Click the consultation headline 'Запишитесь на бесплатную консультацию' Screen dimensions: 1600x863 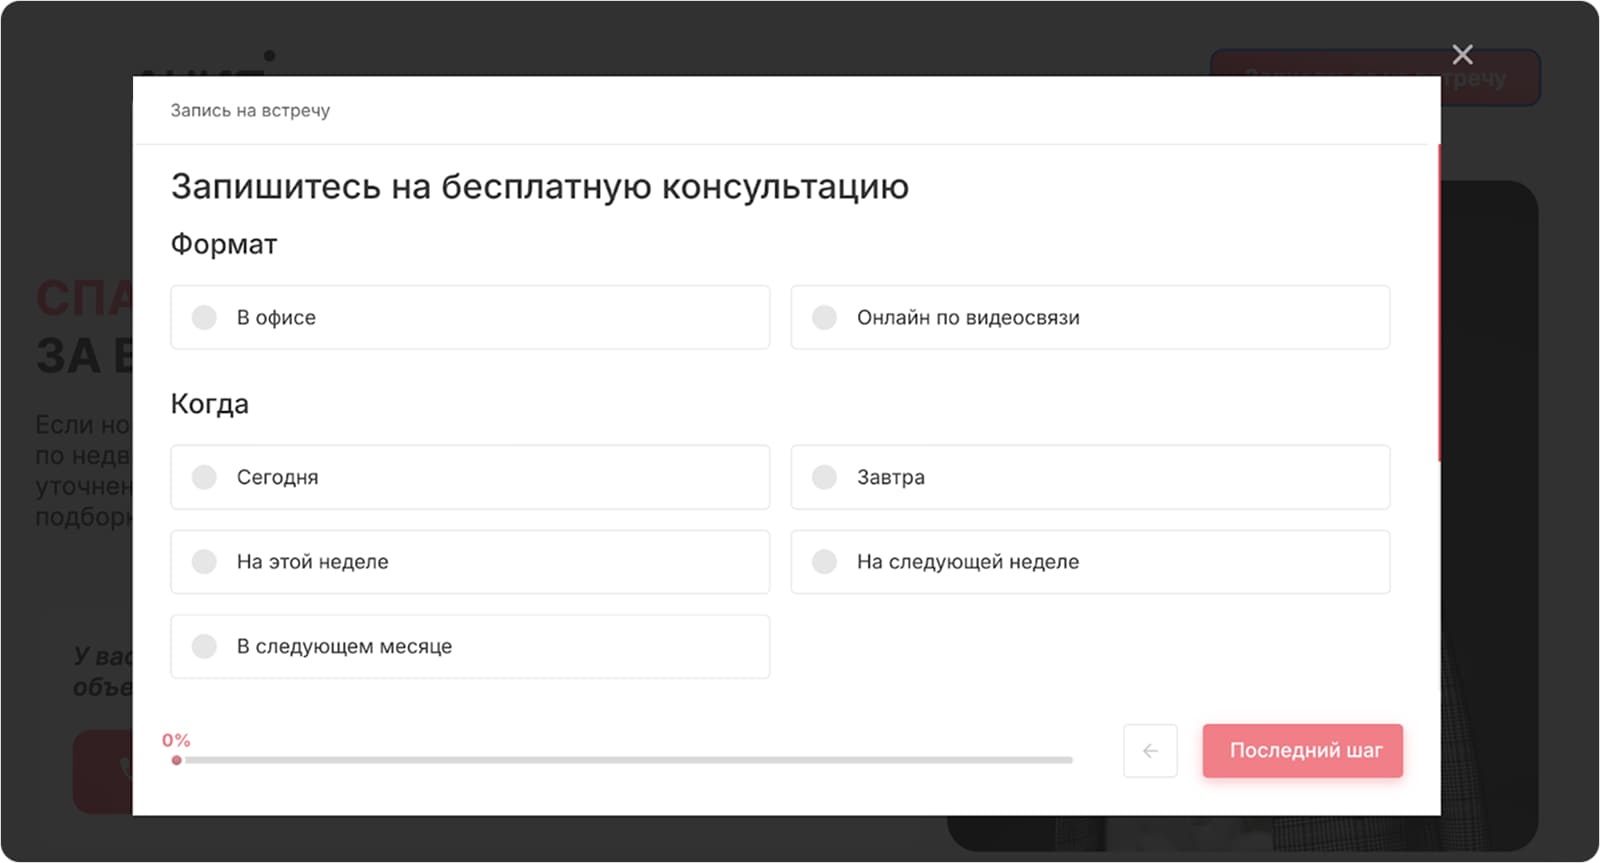pos(540,186)
